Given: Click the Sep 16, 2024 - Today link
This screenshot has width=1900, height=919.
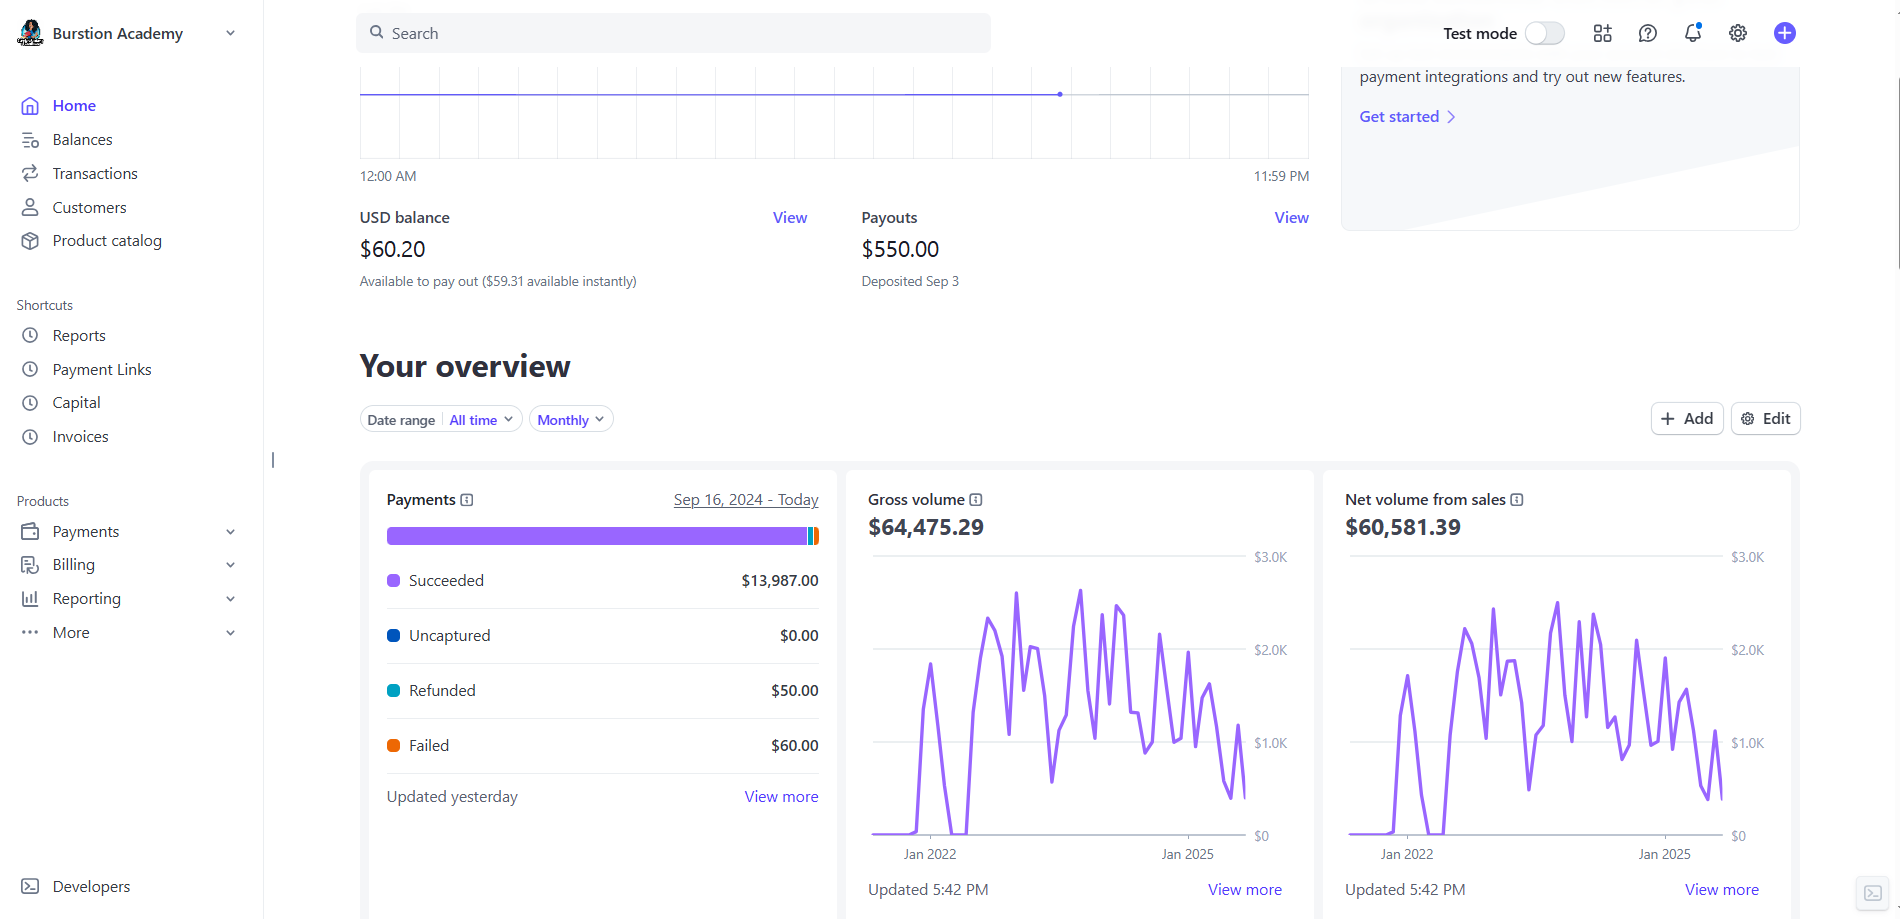Looking at the screenshot, I should [x=746, y=500].
